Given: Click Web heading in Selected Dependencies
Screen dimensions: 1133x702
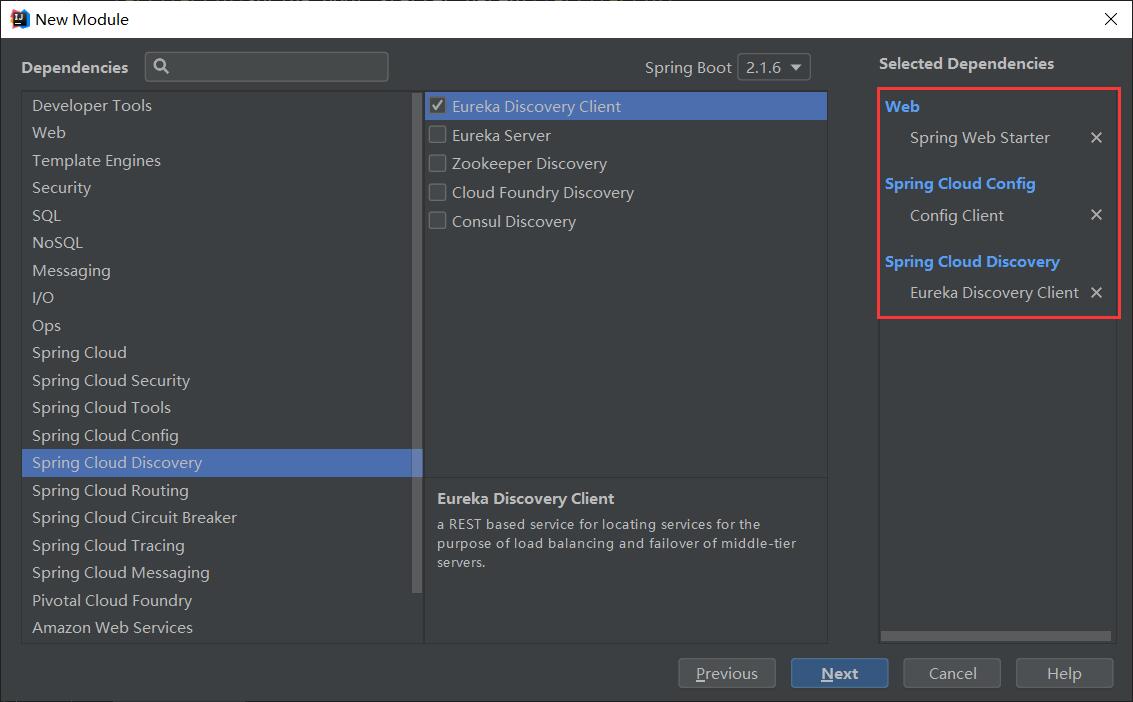Looking at the screenshot, I should pos(902,106).
